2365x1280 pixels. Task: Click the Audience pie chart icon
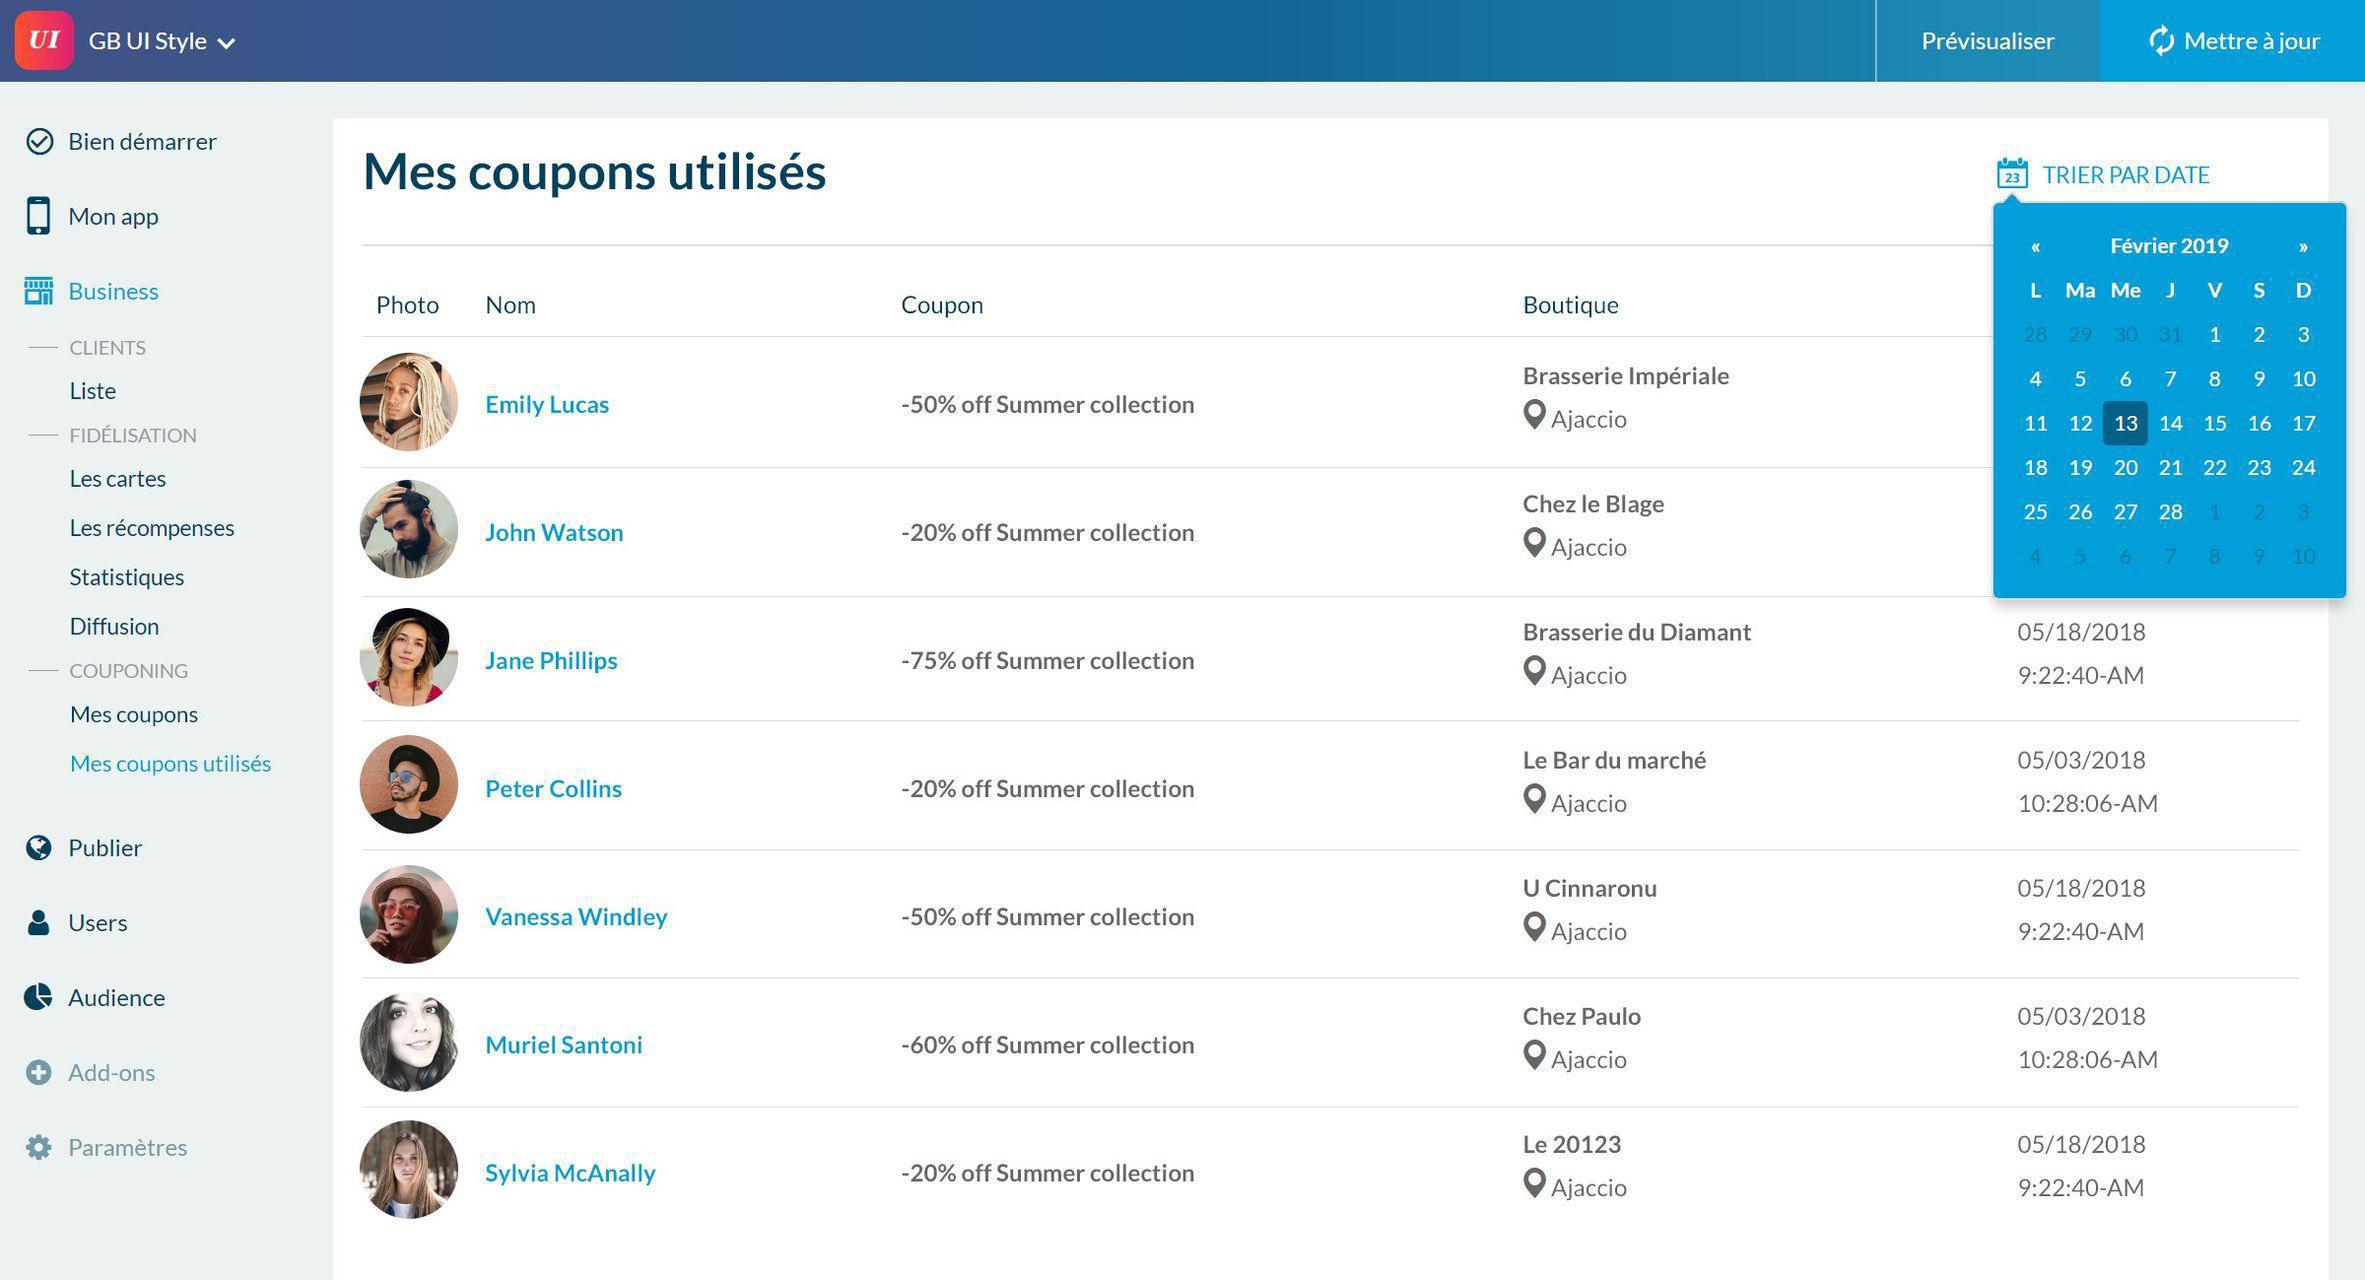tap(38, 997)
